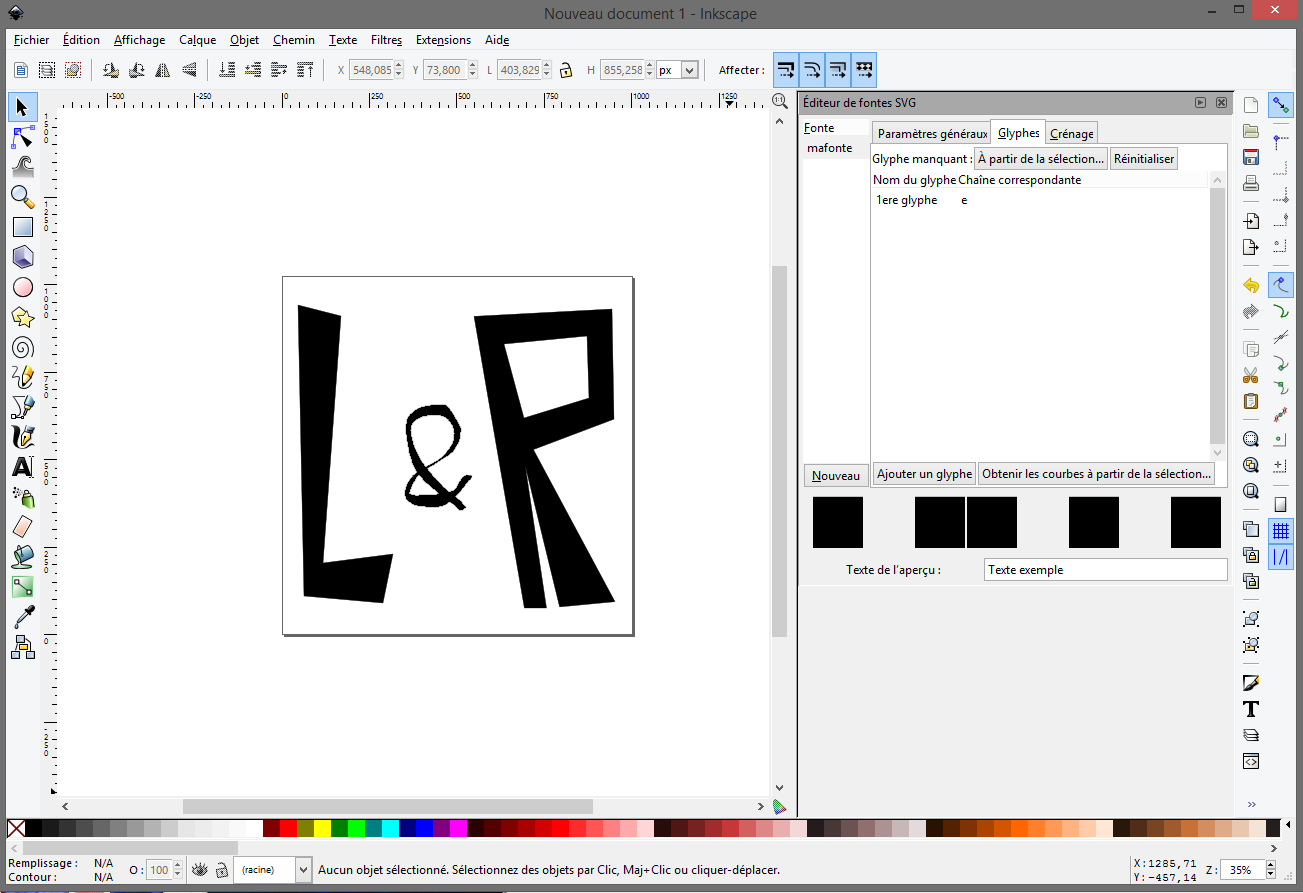The height and width of the screenshot is (893, 1303).
Task: Activate the Zoom tool
Action: [22, 197]
